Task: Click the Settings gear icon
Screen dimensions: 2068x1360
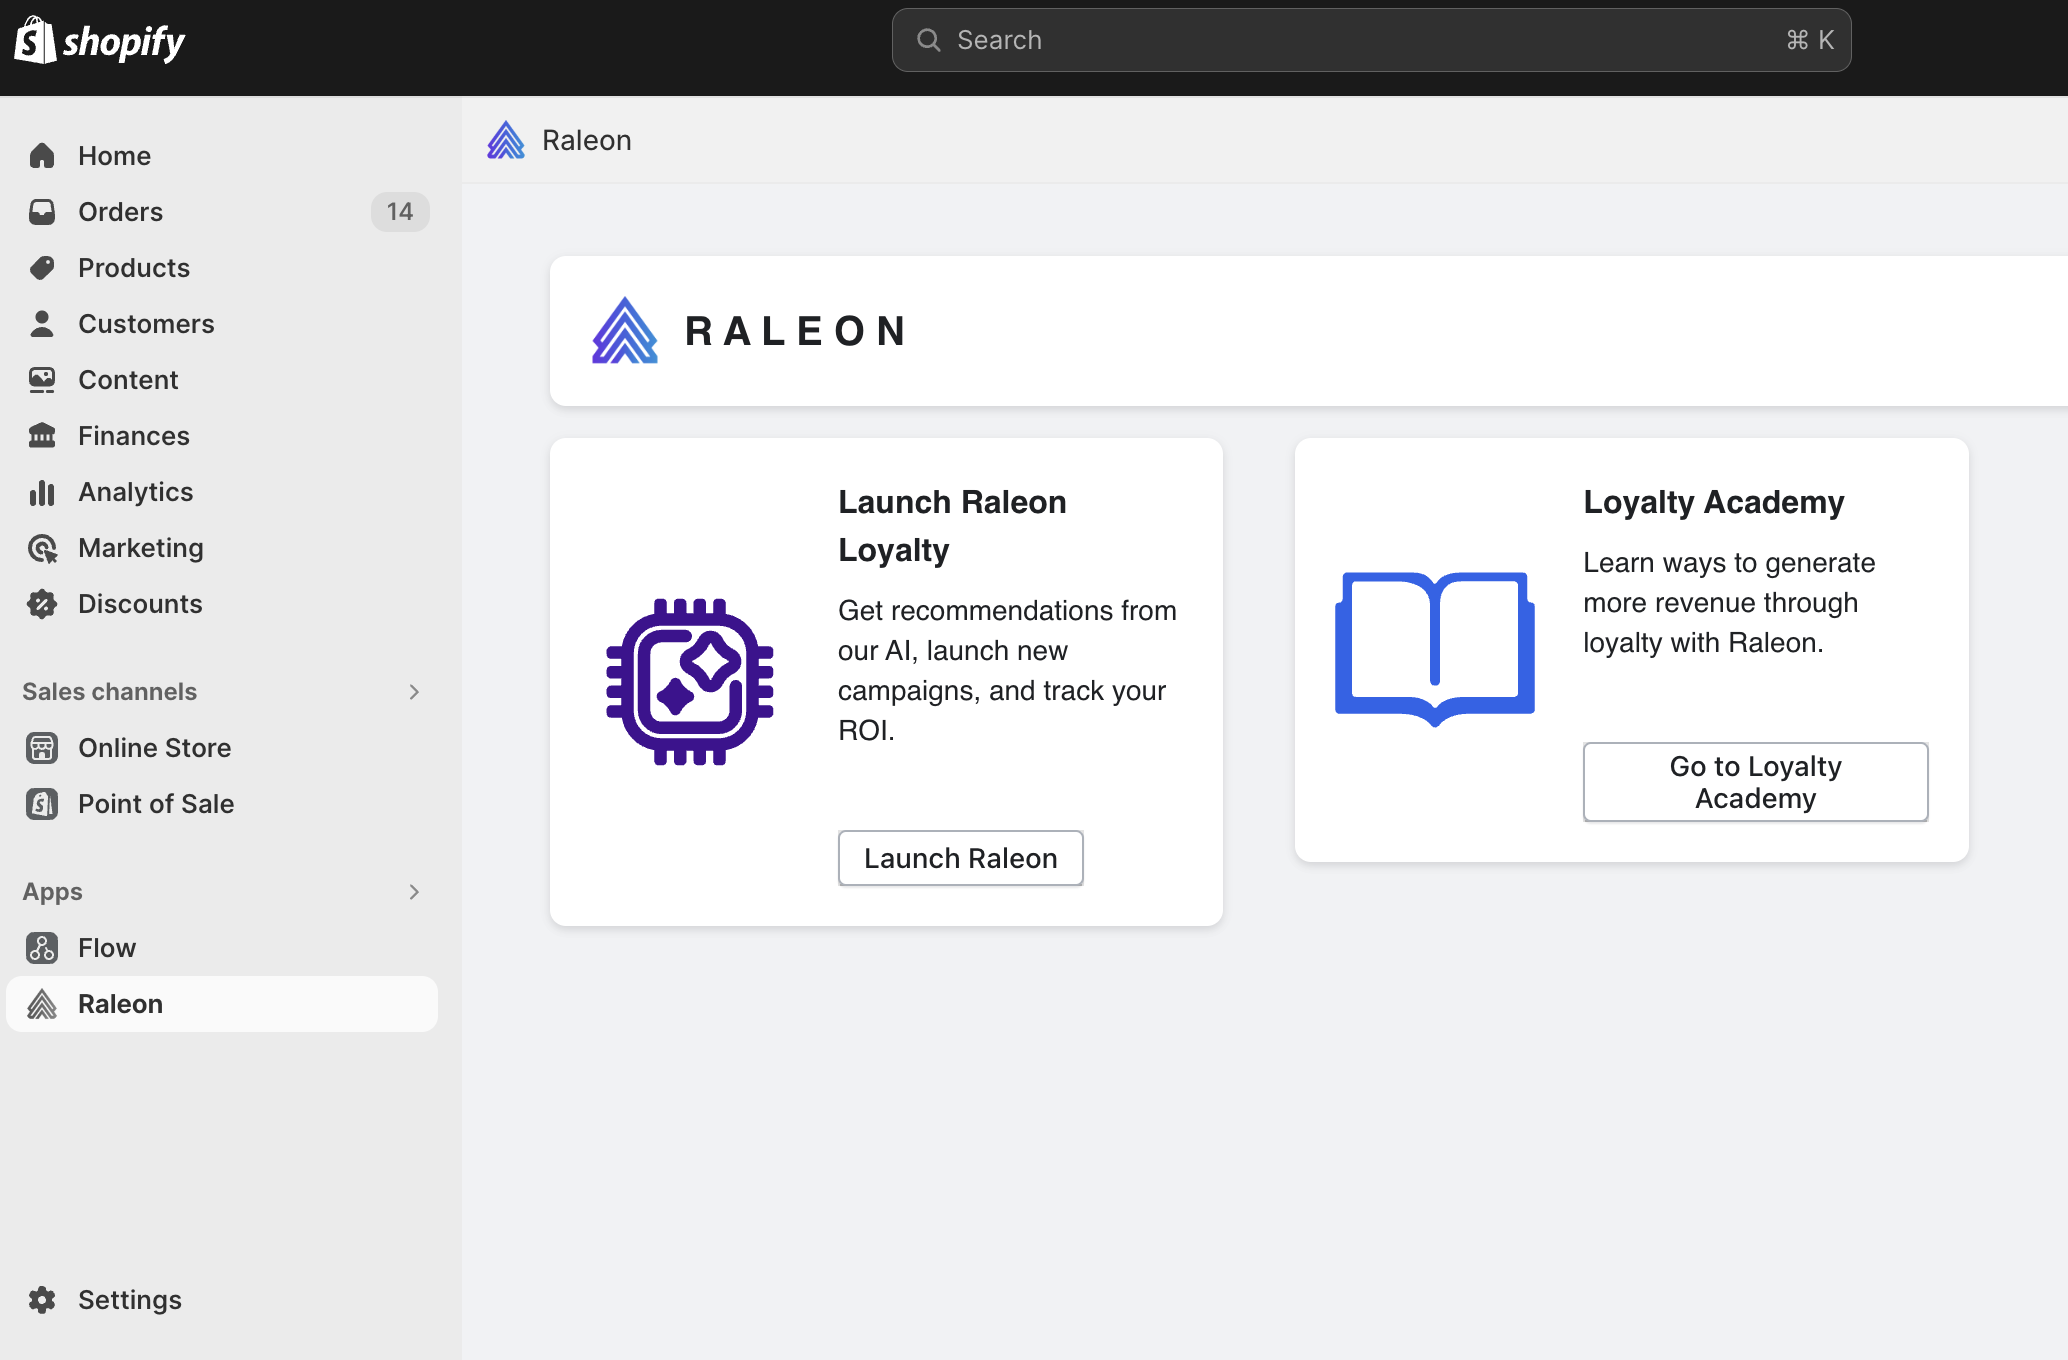Action: pos(42,1300)
